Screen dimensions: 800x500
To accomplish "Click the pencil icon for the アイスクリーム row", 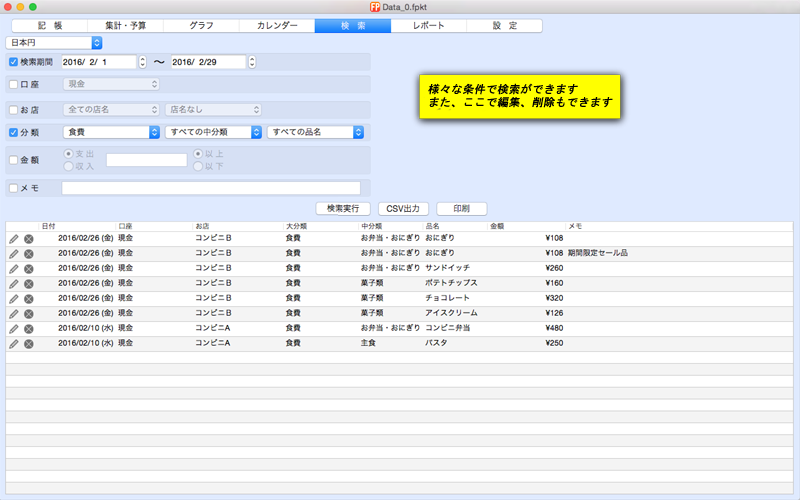I will coord(14,313).
